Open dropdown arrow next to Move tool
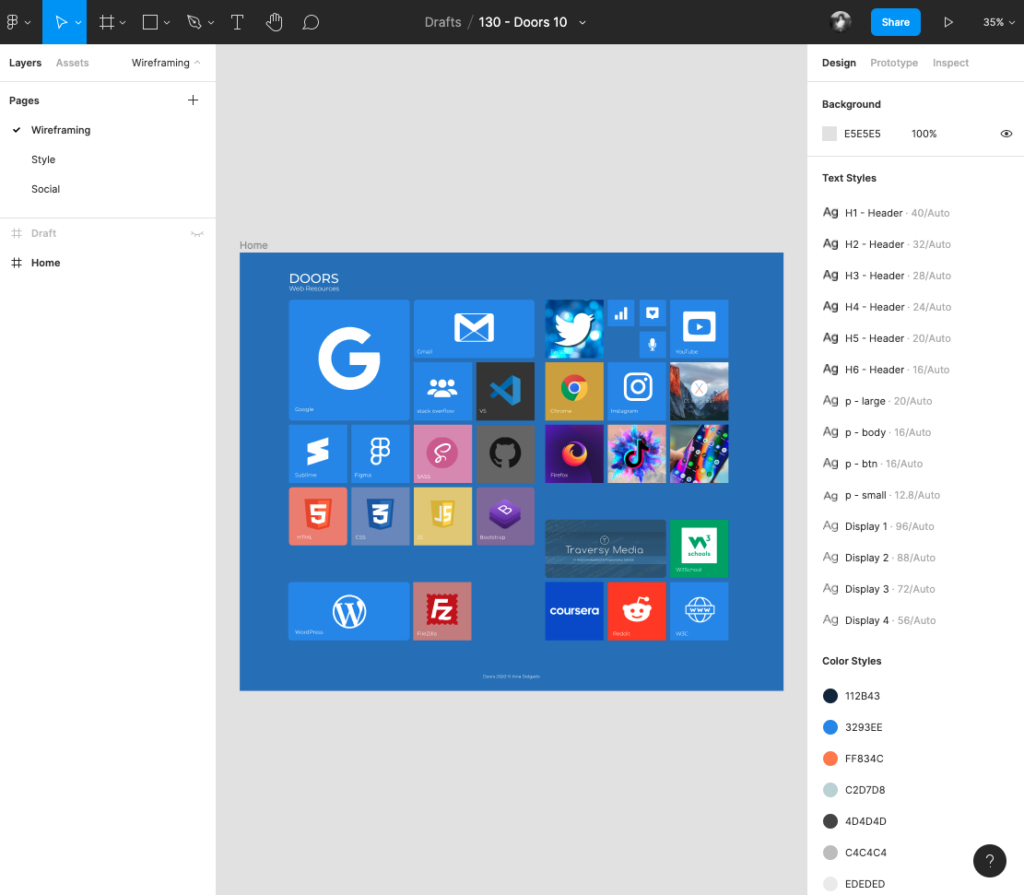The width and height of the screenshot is (1024, 895). point(78,22)
